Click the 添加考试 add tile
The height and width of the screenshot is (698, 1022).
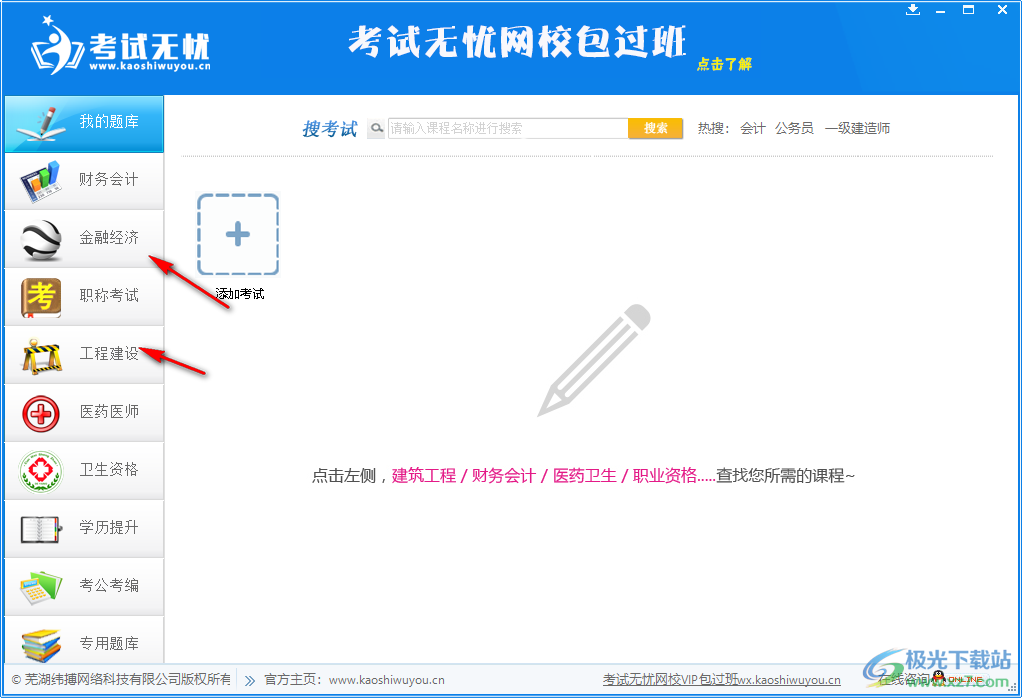coord(237,235)
